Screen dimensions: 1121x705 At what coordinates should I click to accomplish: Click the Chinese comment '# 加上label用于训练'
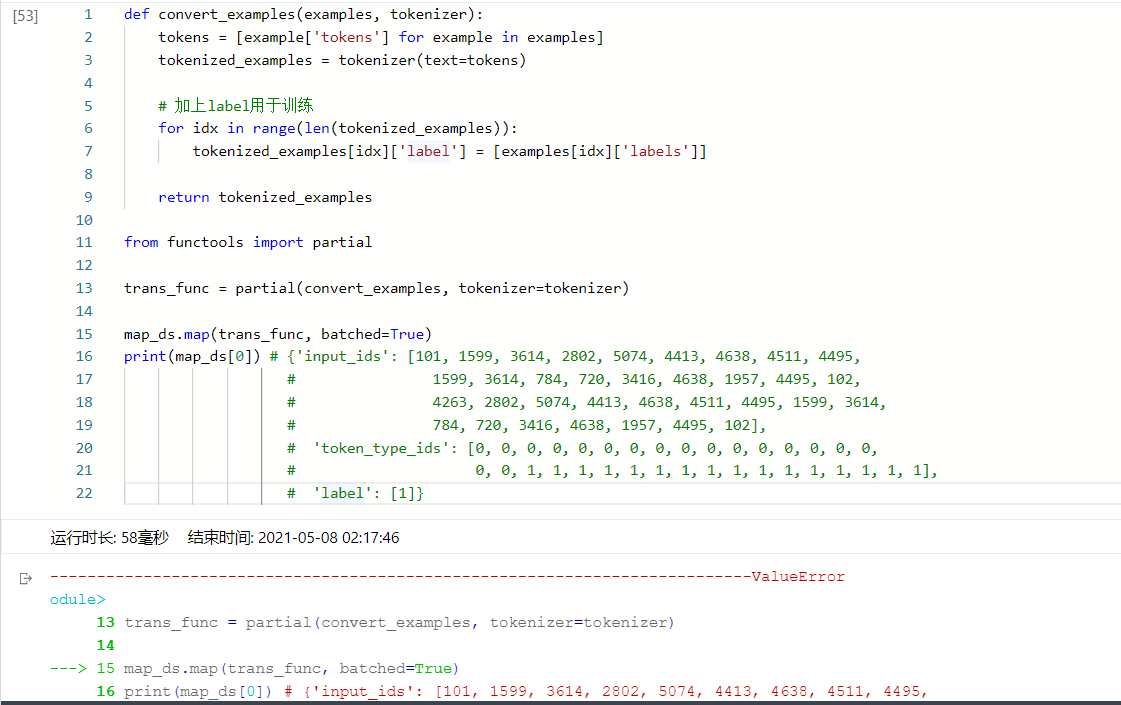point(236,106)
